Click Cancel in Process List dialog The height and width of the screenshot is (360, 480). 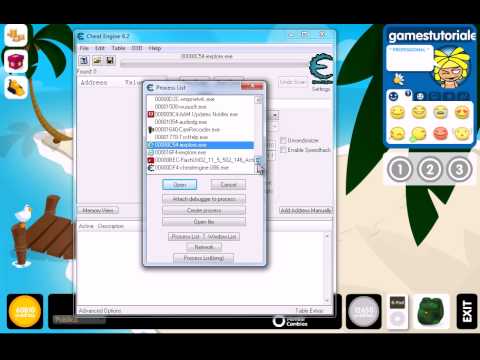click(x=228, y=185)
